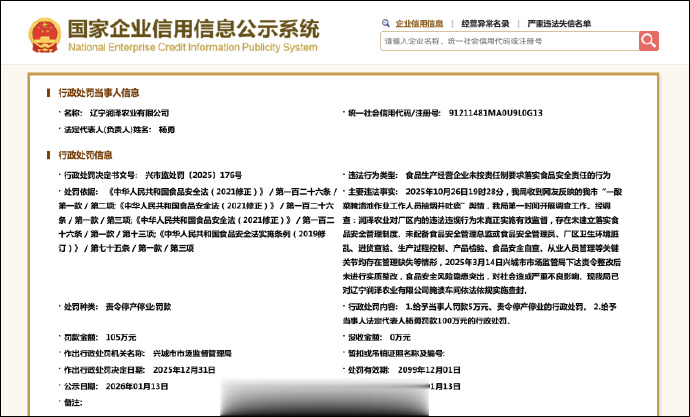Click penalty type 责令停产停业;罚款

pos(138,307)
